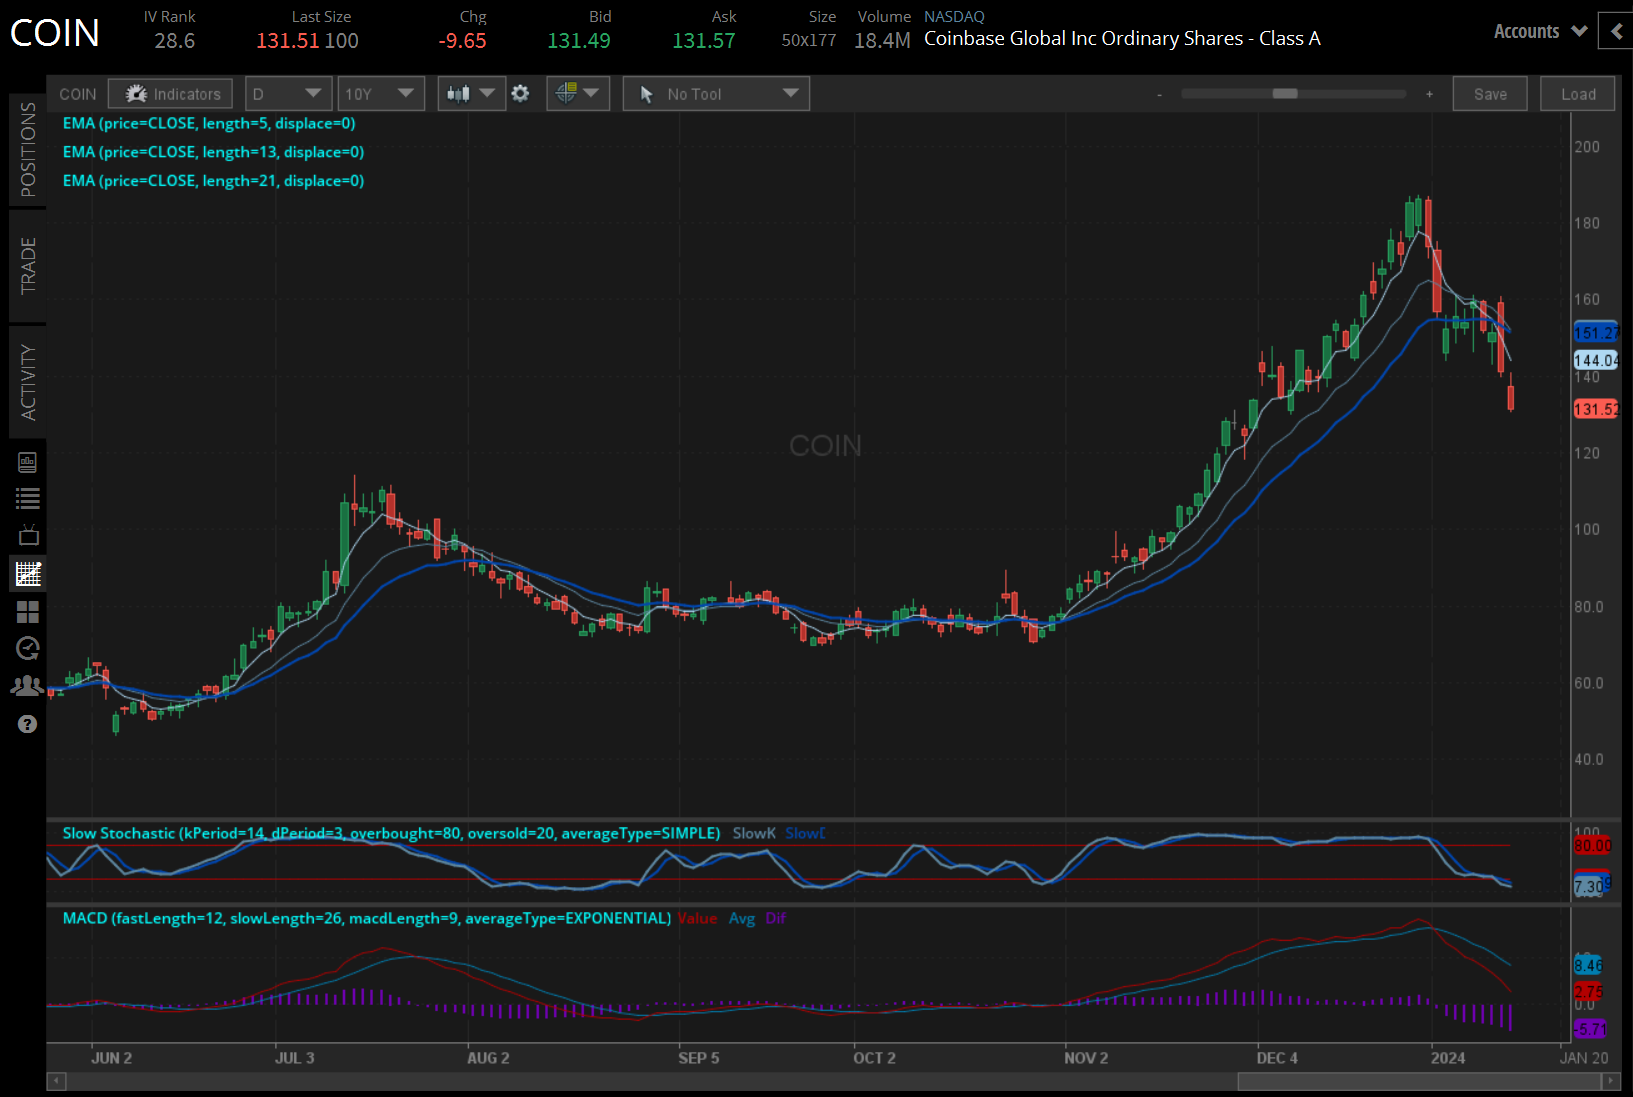
Task: Expand the crosshair cursor mode dropdown
Action: point(578,94)
